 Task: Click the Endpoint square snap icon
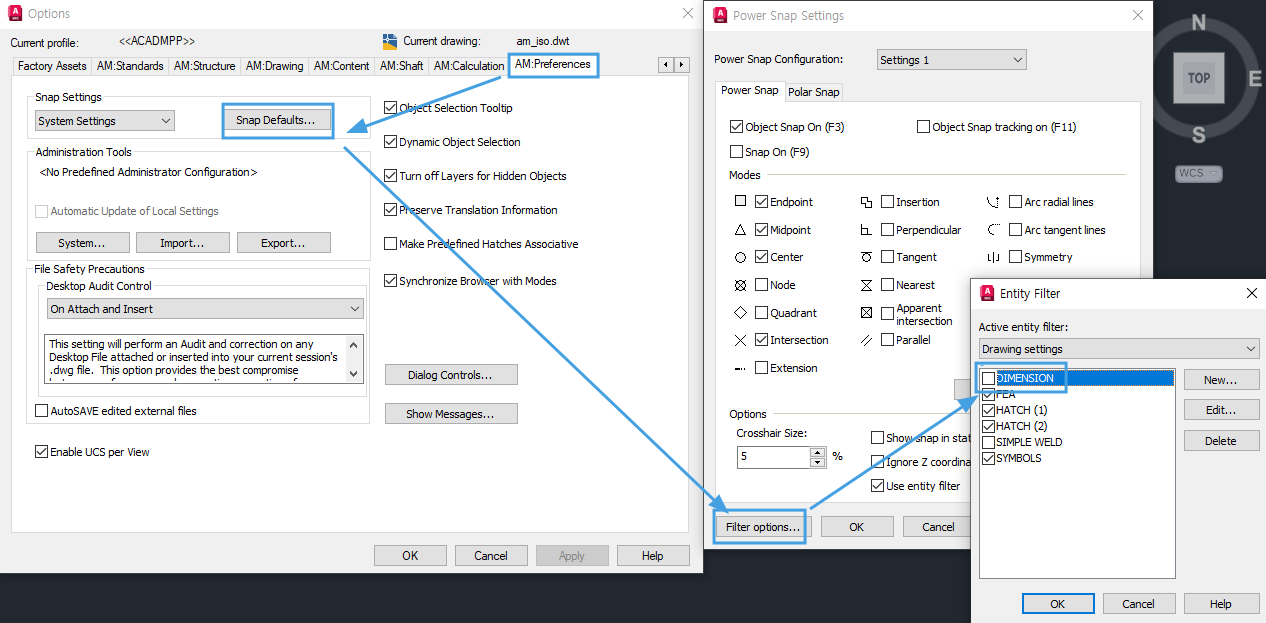coord(740,202)
